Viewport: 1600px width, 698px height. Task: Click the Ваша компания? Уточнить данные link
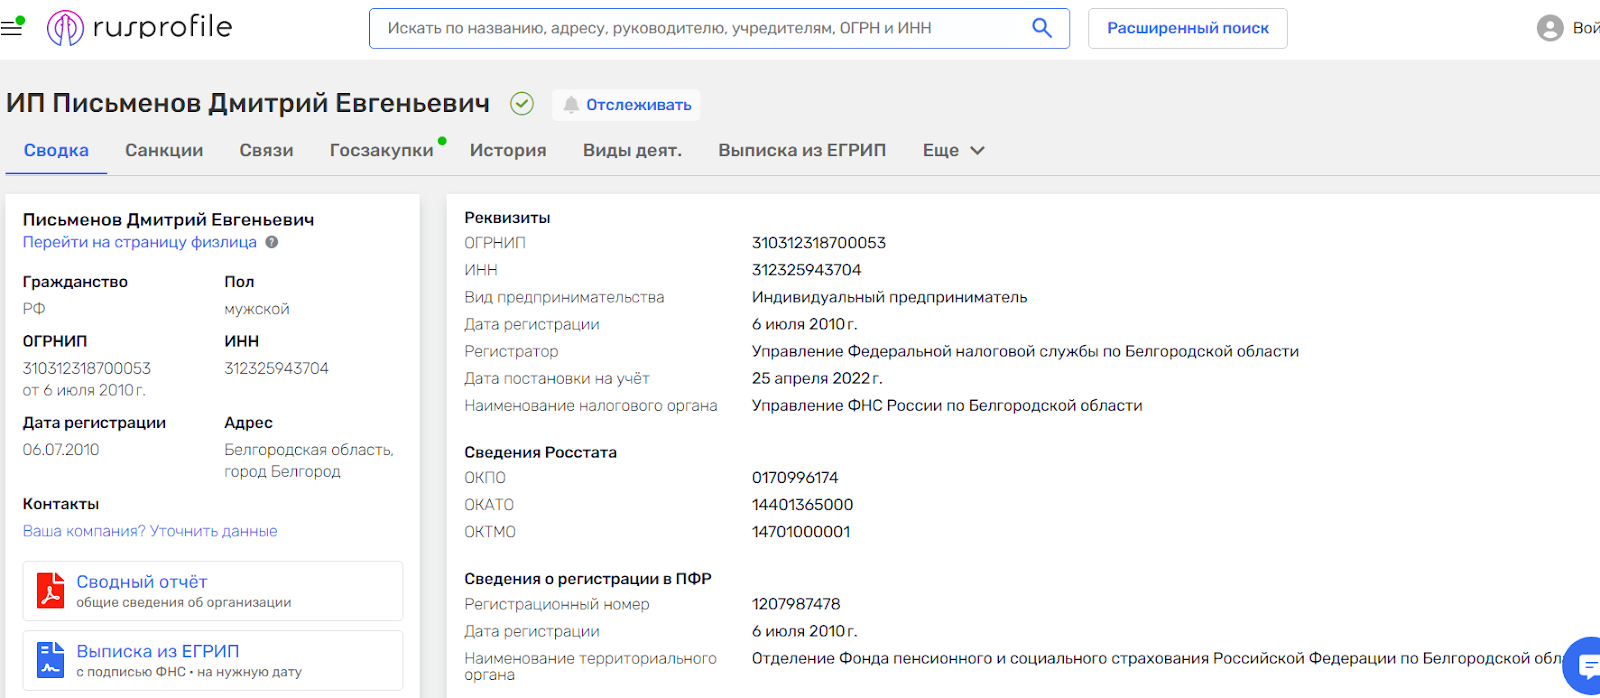click(150, 531)
